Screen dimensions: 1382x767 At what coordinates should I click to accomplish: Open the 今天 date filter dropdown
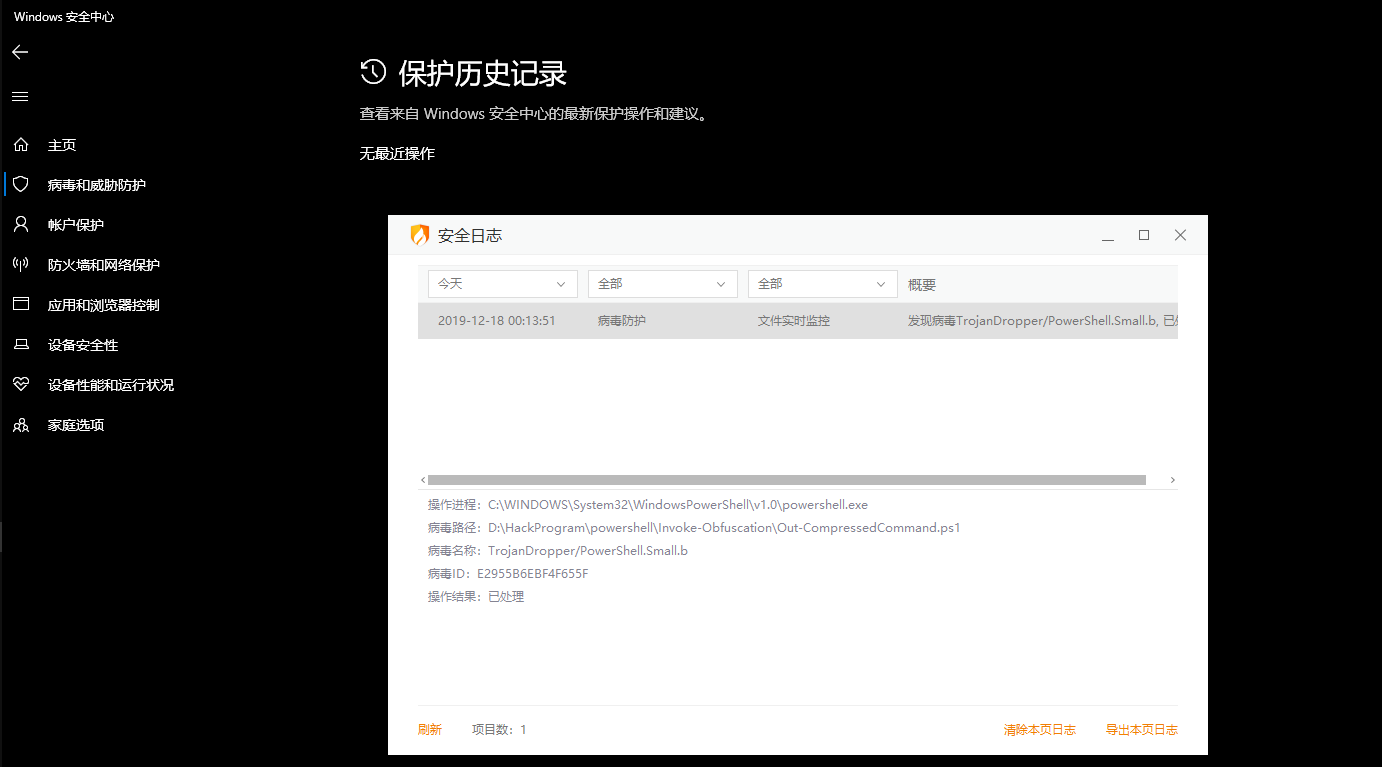[x=503, y=284]
